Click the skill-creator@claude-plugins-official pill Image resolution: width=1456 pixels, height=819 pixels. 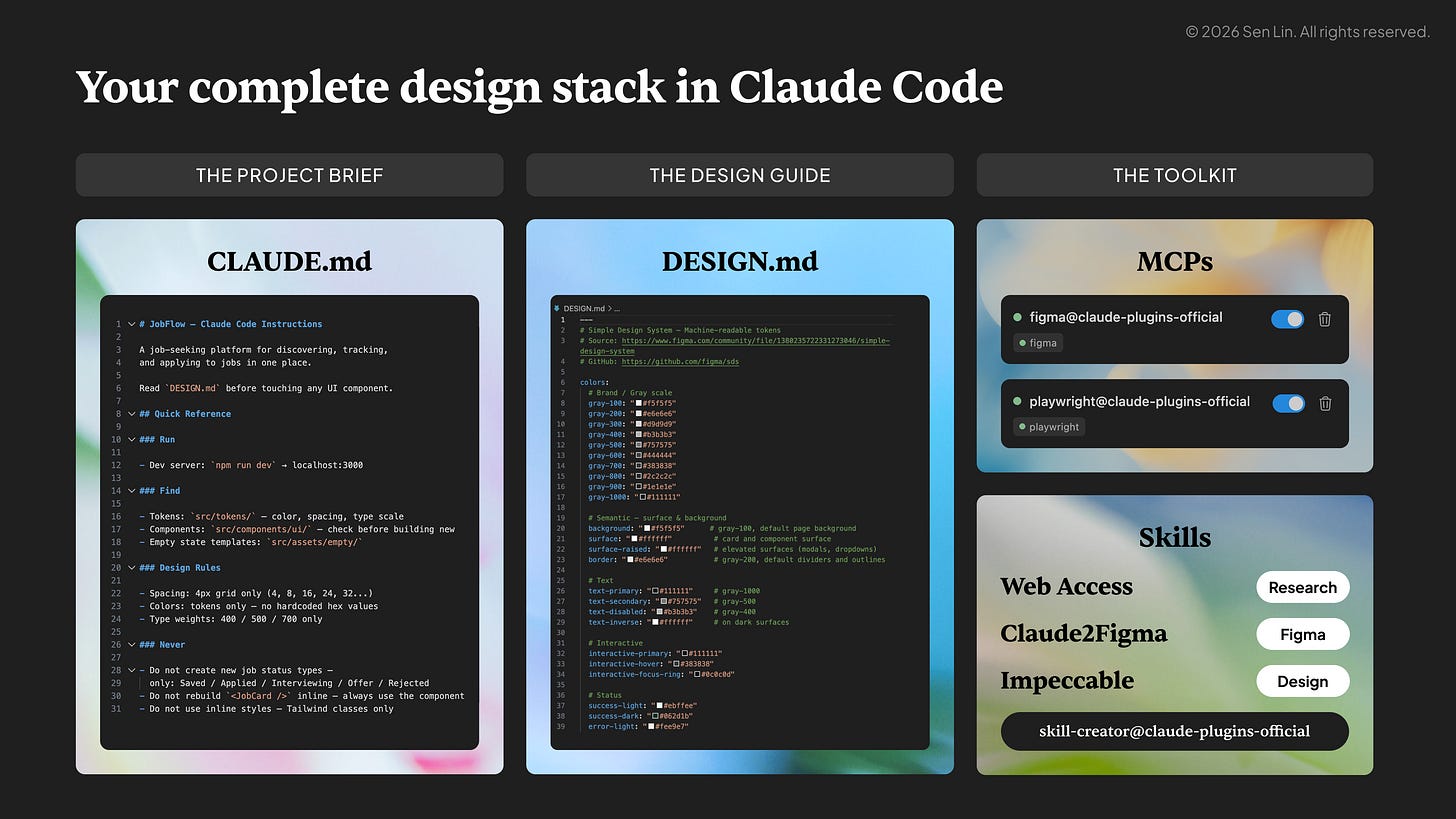point(1175,731)
